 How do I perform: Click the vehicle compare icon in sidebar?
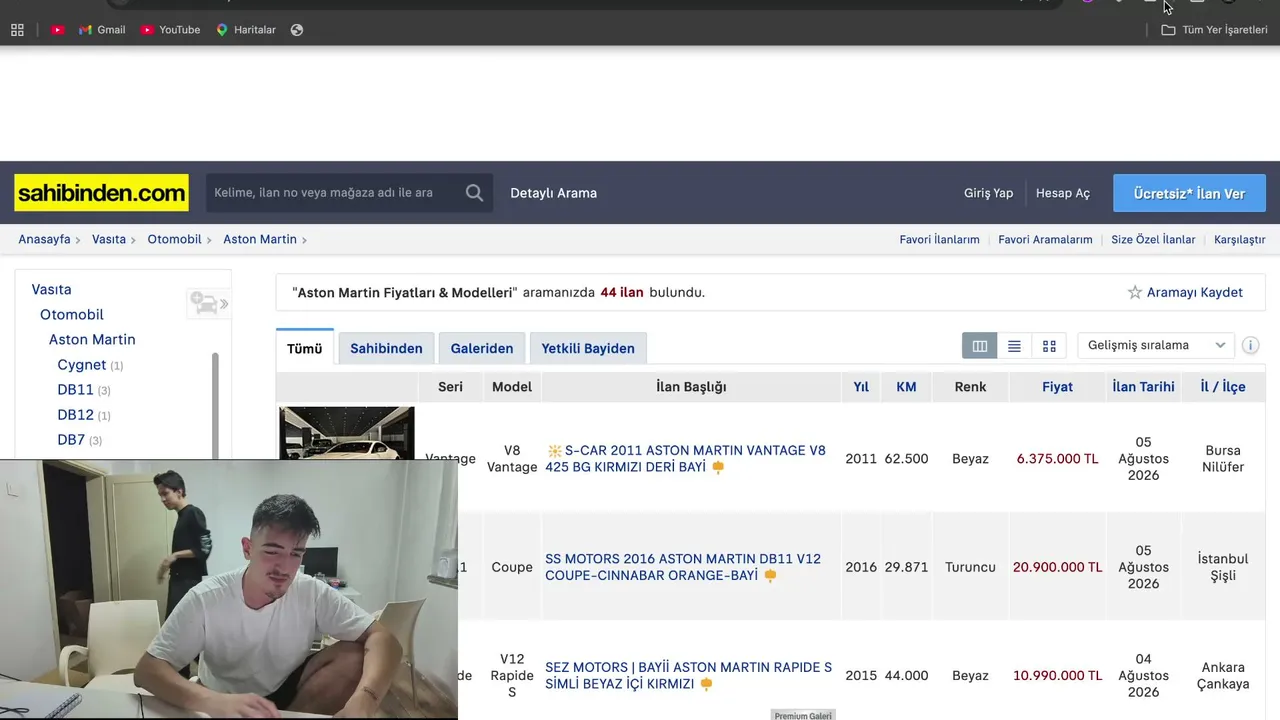tap(208, 303)
